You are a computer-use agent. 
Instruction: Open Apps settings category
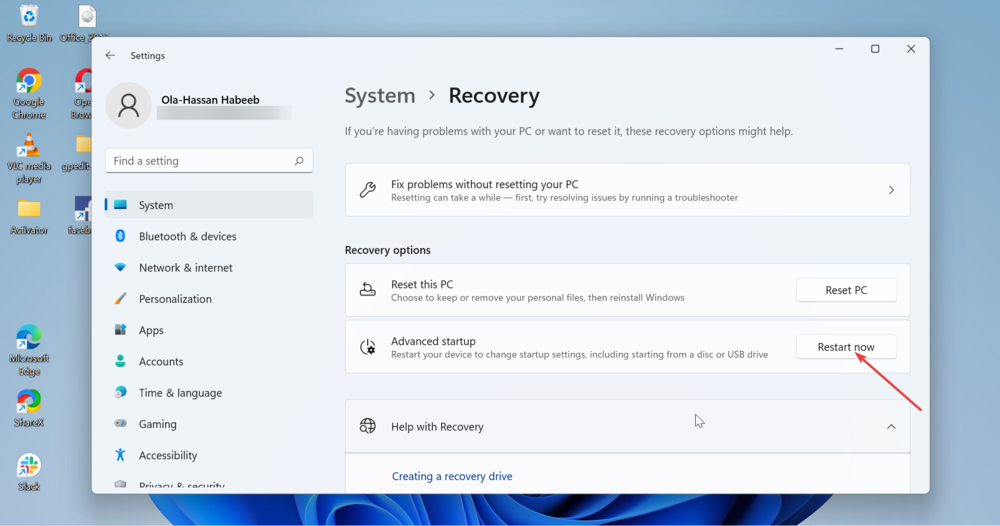pyautogui.click(x=209, y=330)
